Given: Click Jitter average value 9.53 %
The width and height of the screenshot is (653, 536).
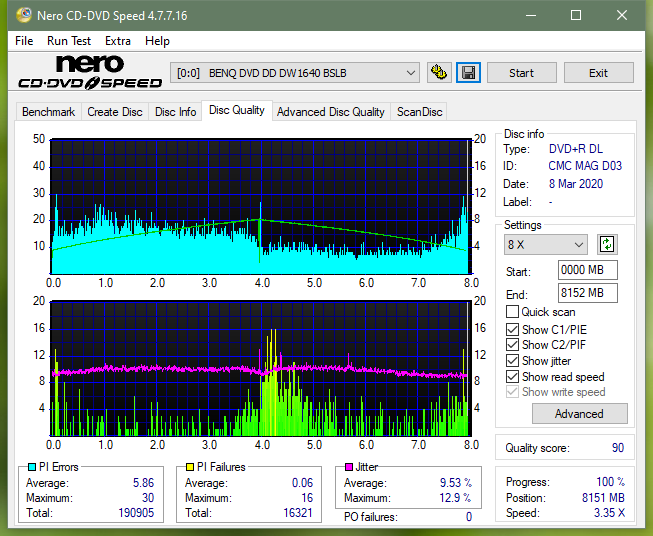Looking at the screenshot, I should (x=456, y=483).
